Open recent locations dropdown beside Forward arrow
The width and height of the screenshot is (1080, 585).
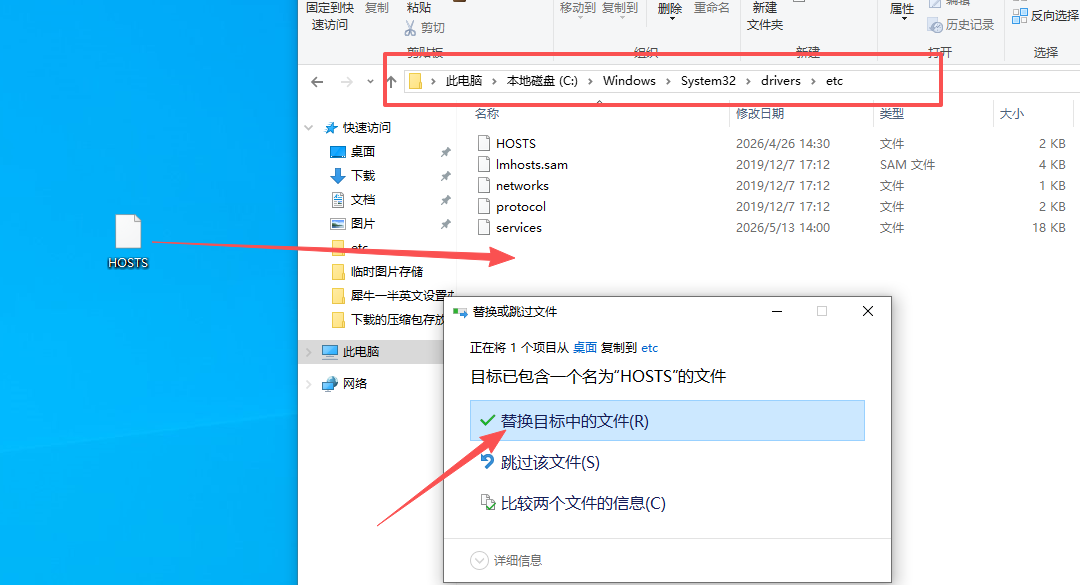370,81
